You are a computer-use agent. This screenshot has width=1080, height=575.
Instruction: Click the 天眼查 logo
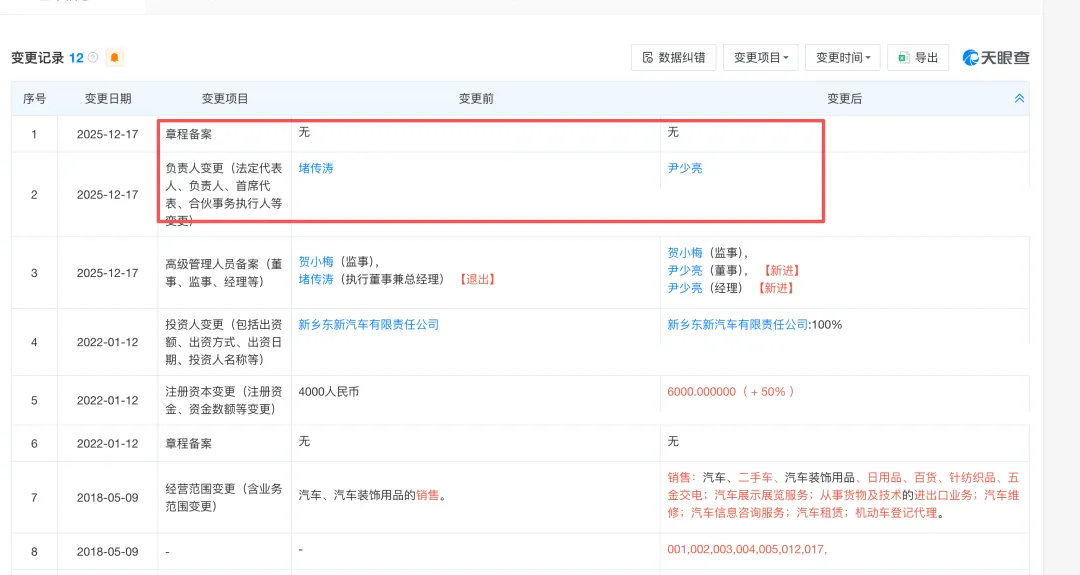(x=995, y=58)
